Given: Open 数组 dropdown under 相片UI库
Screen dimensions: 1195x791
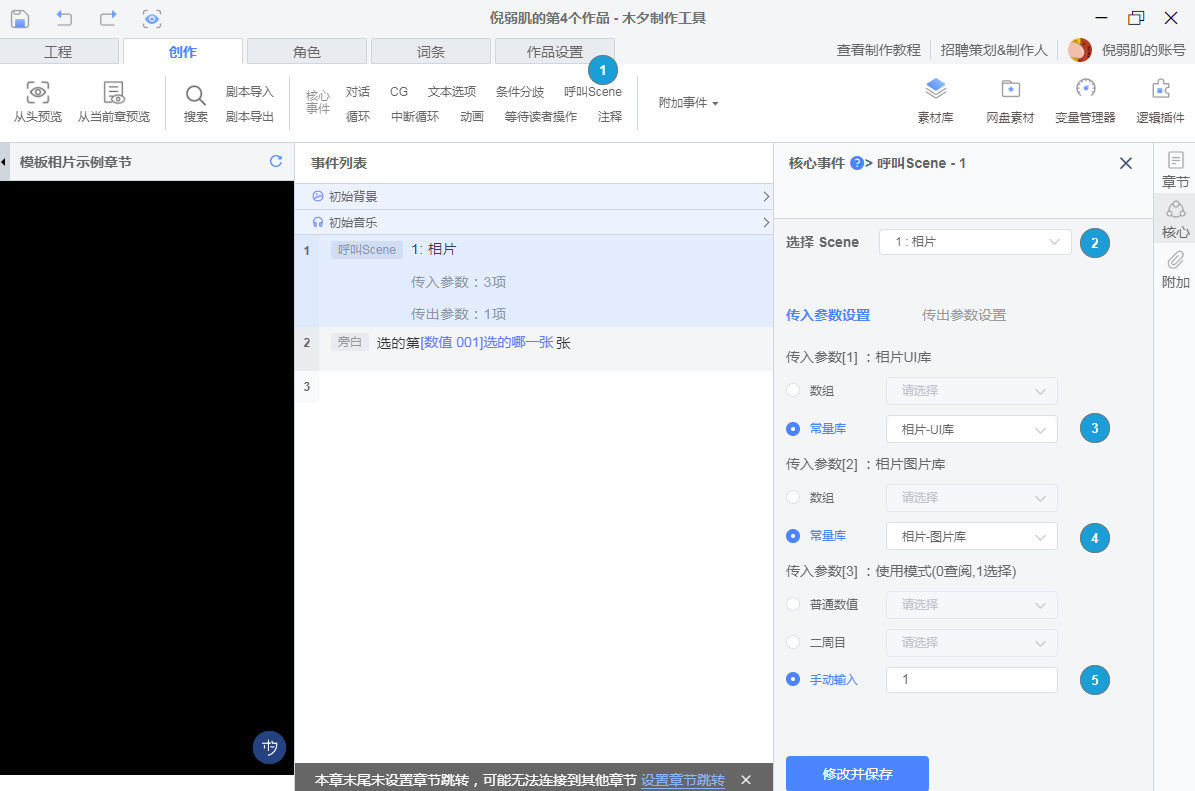Looking at the screenshot, I should [x=972, y=390].
